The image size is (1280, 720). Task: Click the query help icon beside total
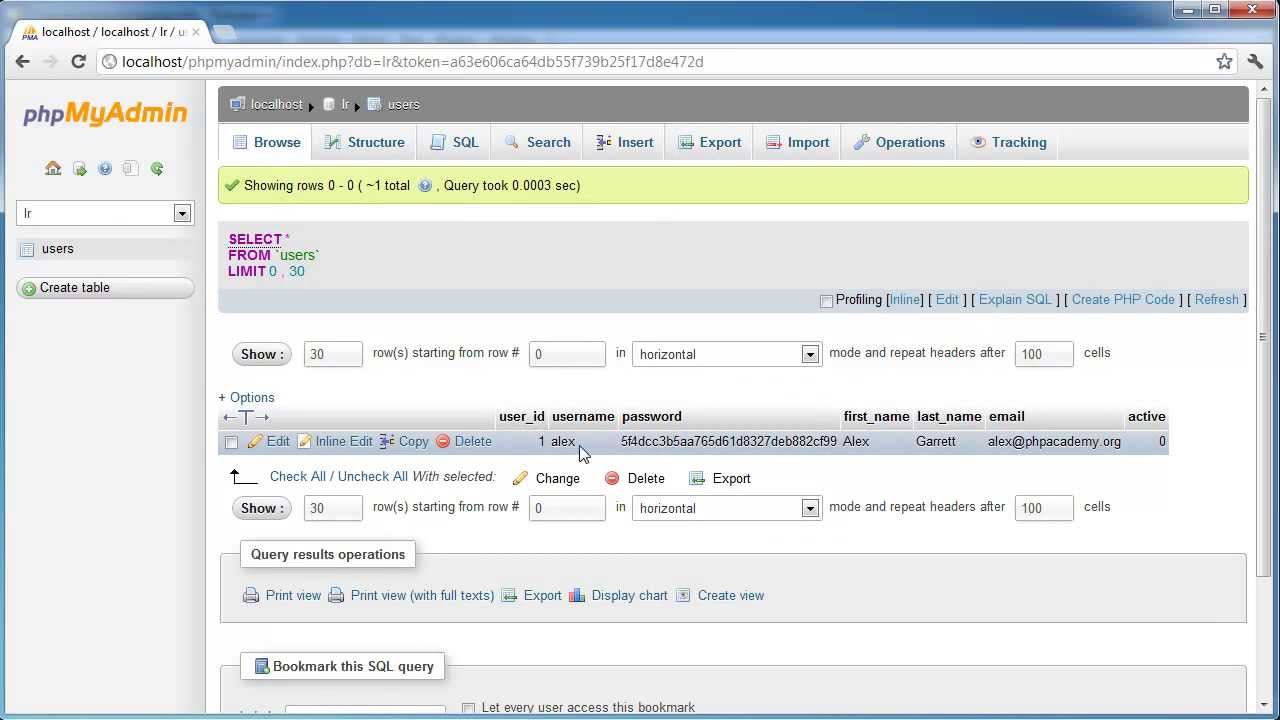pos(425,185)
